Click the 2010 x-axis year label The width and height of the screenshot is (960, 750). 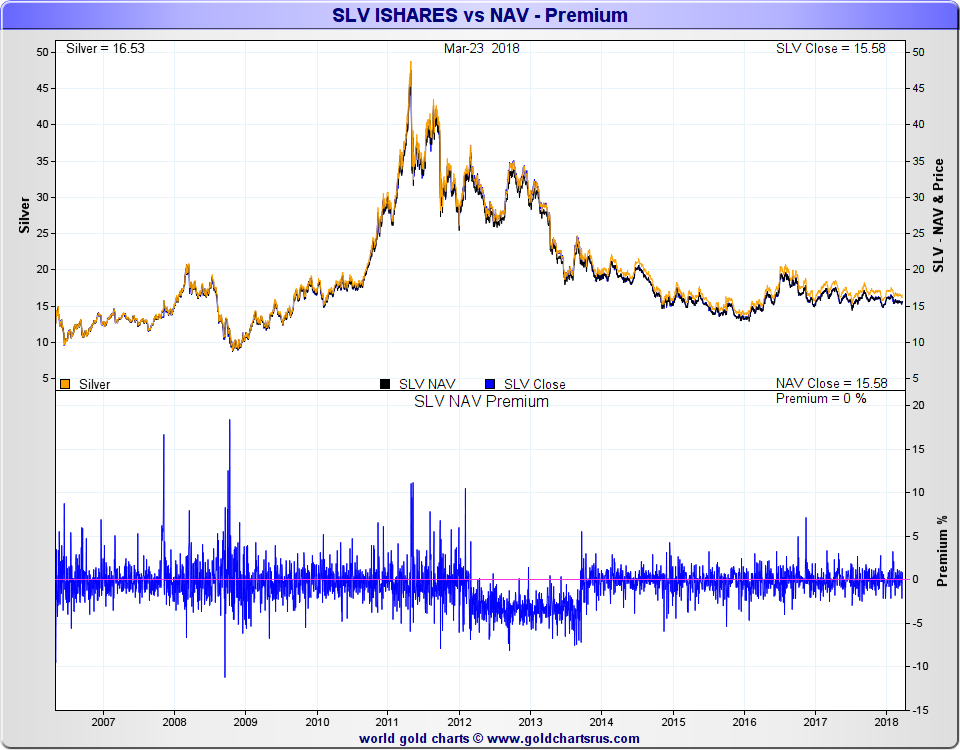point(317,722)
